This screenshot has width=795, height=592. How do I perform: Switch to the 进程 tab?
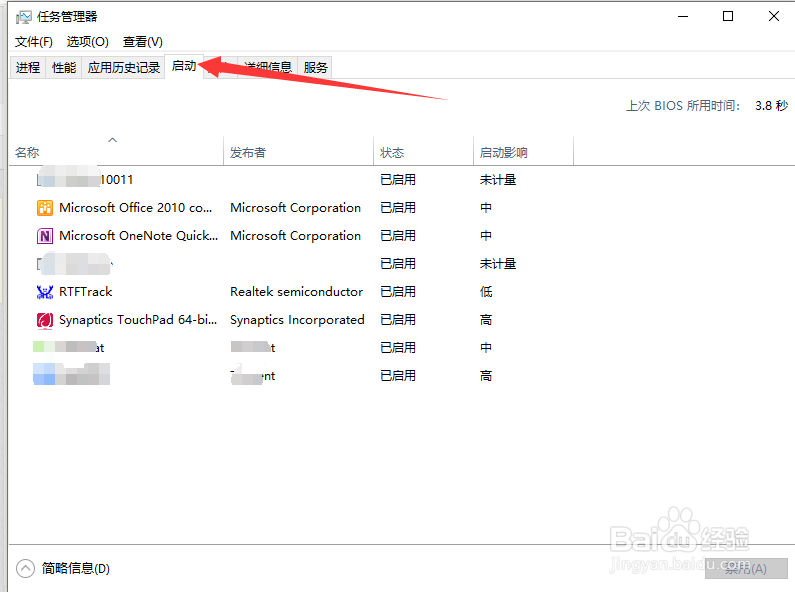tap(28, 67)
